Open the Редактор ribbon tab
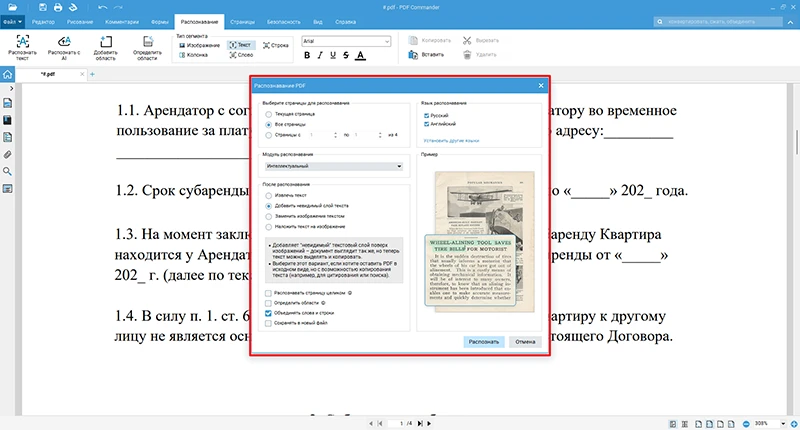The image size is (800, 430). (x=43, y=22)
